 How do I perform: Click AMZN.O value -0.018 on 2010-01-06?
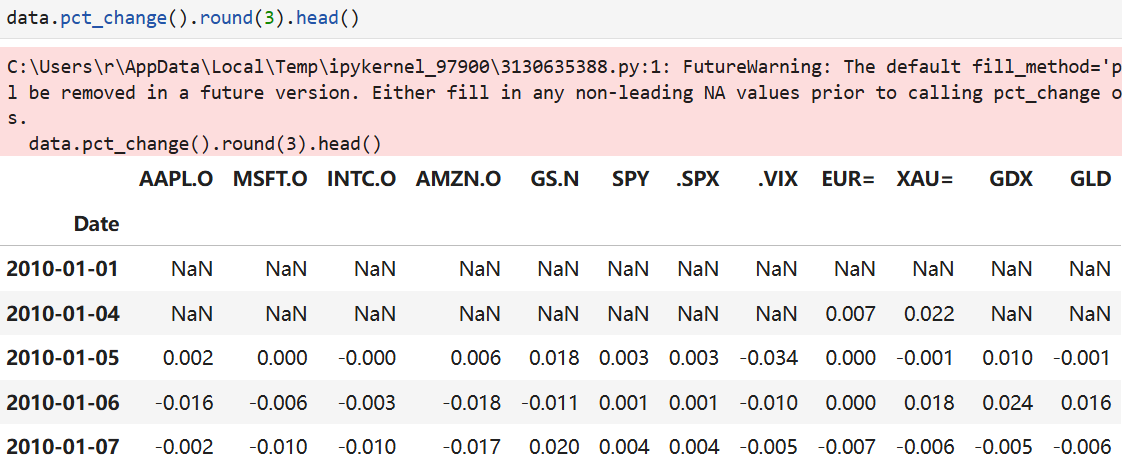pyautogui.click(x=472, y=403)
